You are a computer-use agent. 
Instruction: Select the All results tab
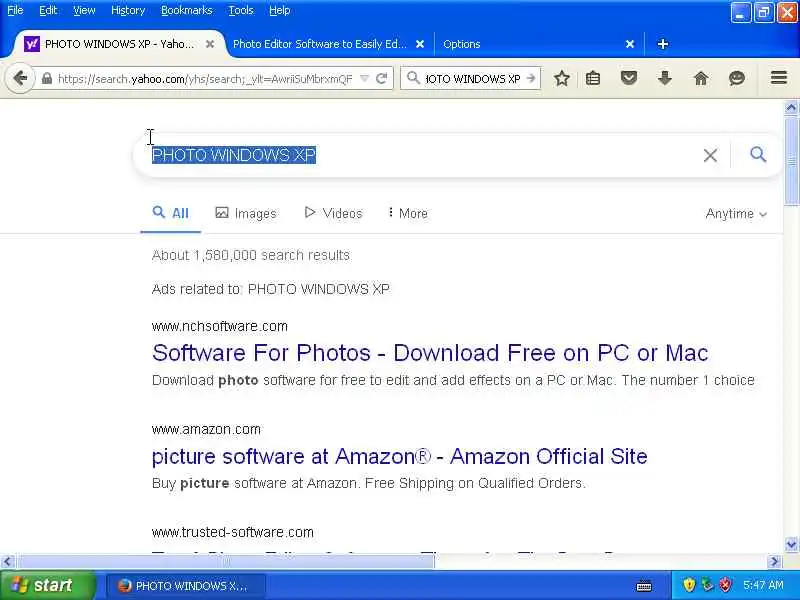click(171, 213)
